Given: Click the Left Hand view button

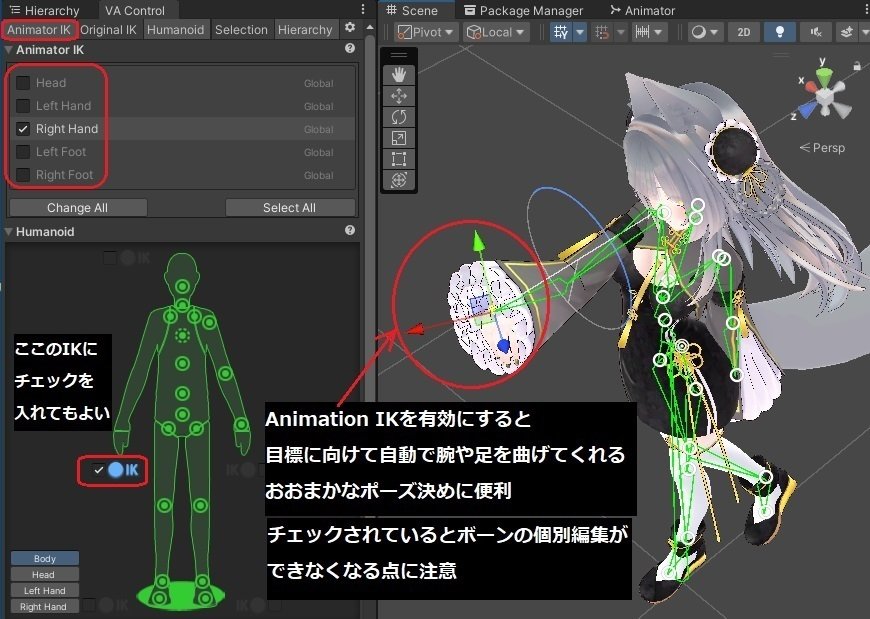Looking at the screenshot, I should click(x=45, y=591).
